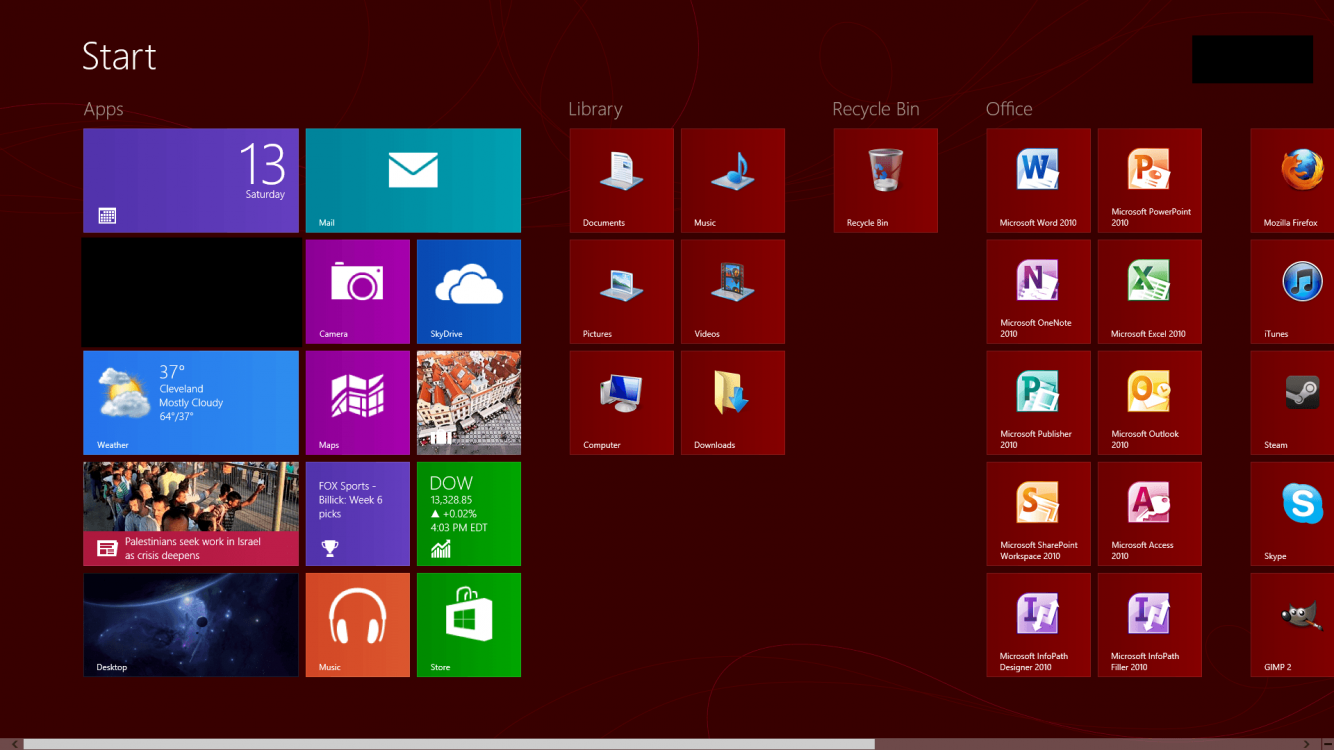Launch Microsoft Outlook 2010
This screenshot has height=750, width=1334.
(x=1150, y=402)
